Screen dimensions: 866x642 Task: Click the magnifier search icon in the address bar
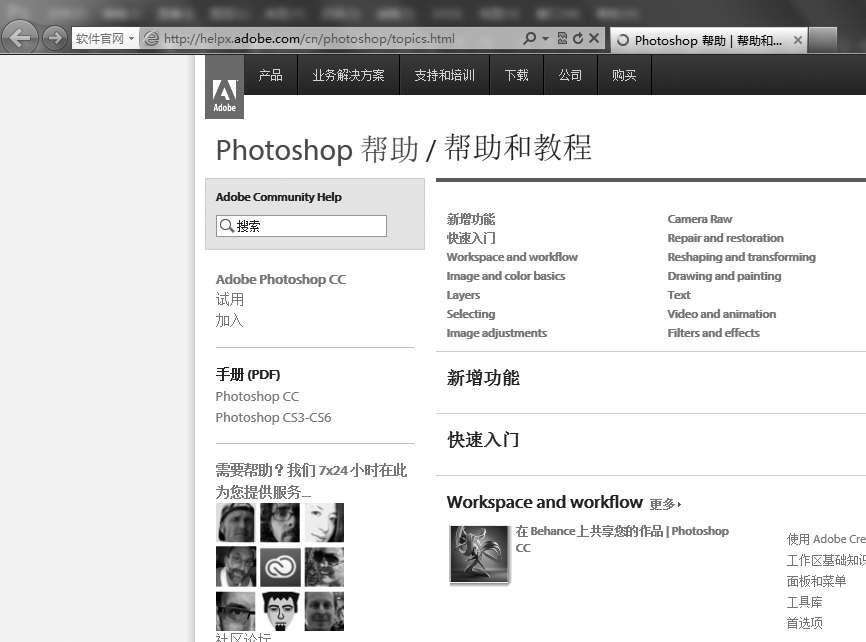pyautogui.click(x=530, y=39)
